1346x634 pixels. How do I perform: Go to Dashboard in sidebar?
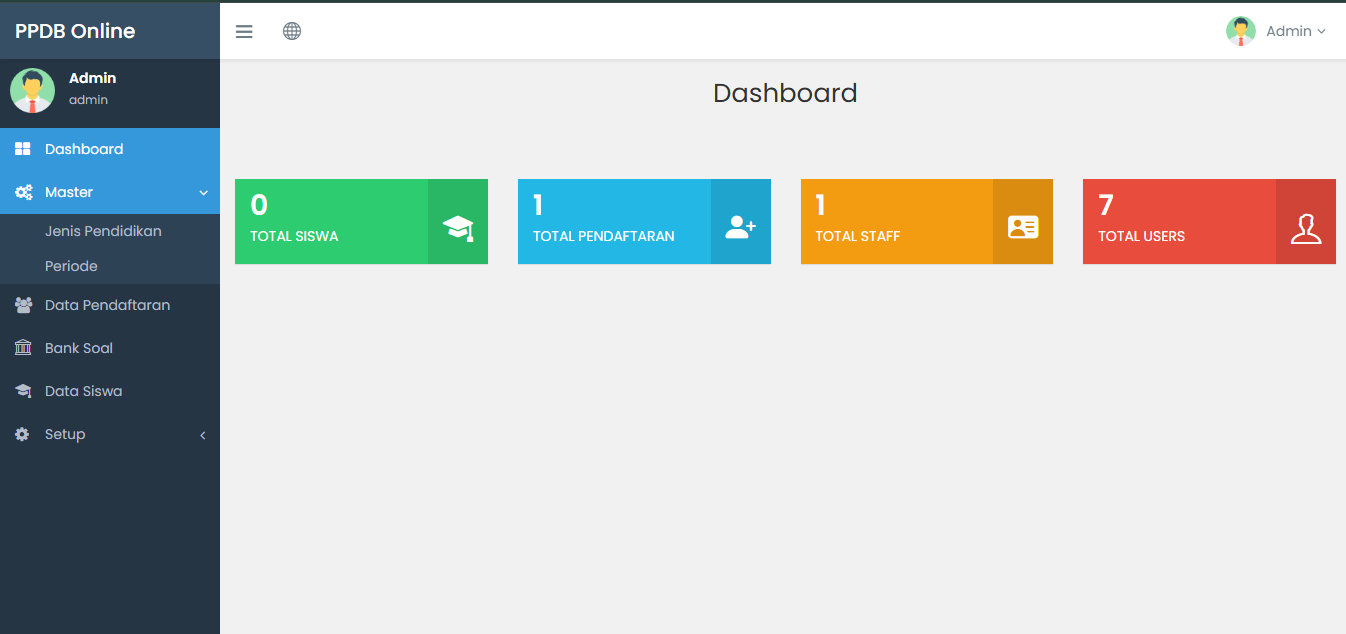(x=84, y=149)
